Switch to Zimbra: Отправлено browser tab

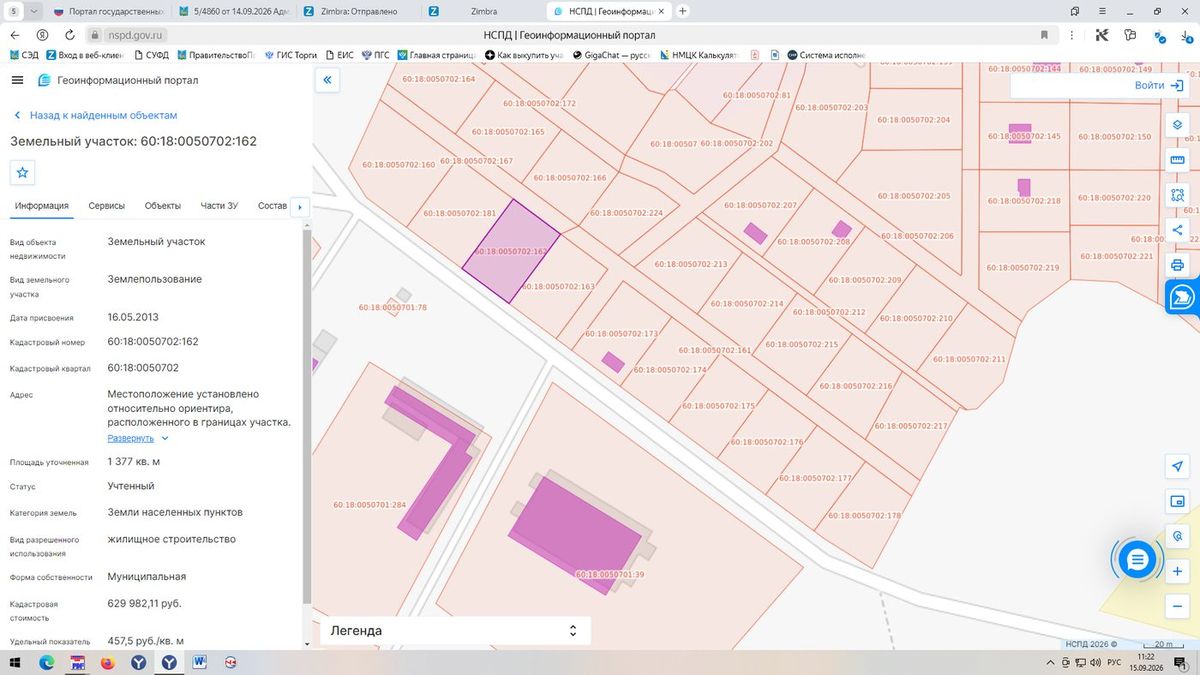[x=360, y=11]
